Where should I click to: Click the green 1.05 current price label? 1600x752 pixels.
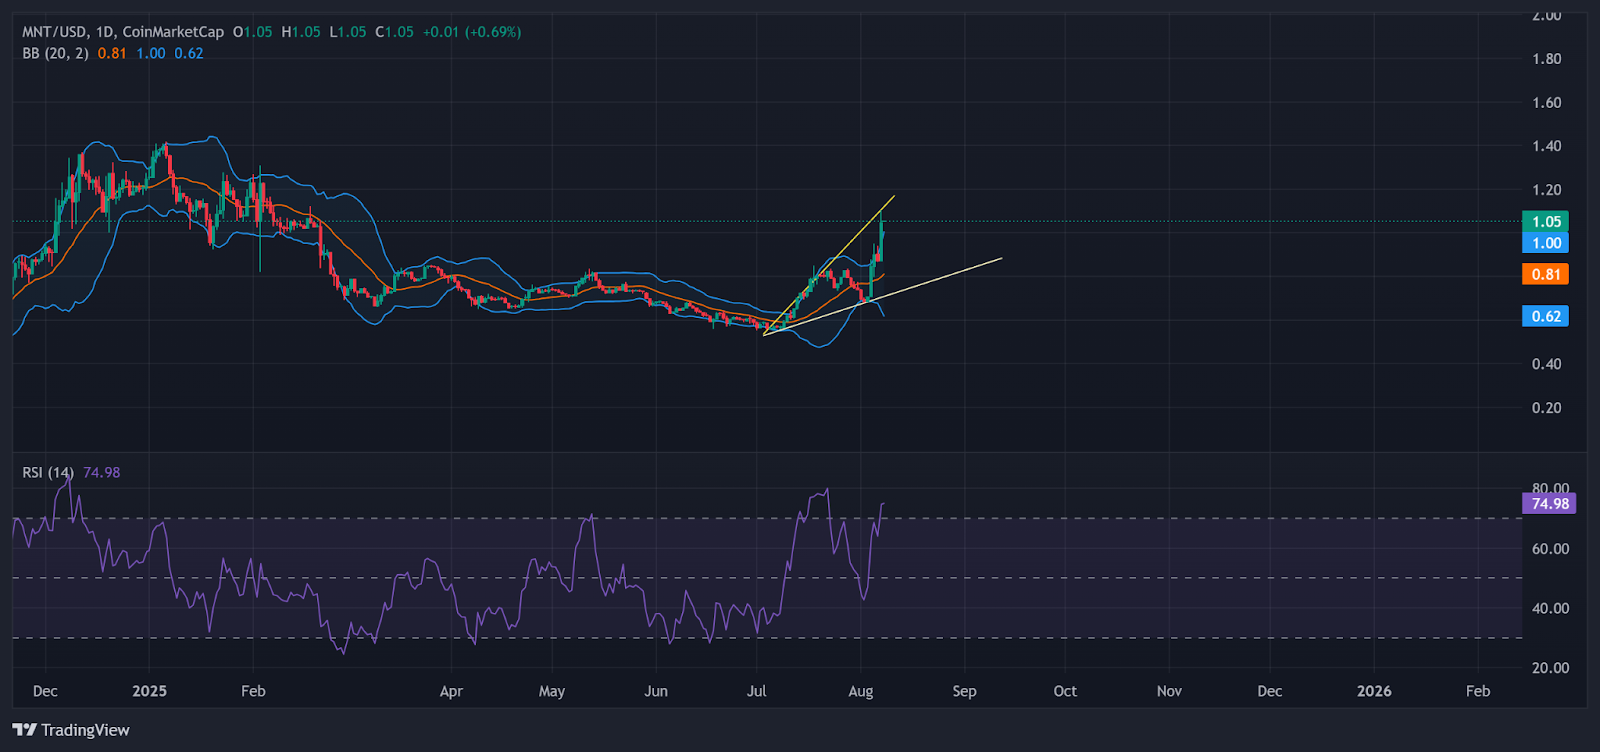pyautogui.click(x=1545, y=222)
